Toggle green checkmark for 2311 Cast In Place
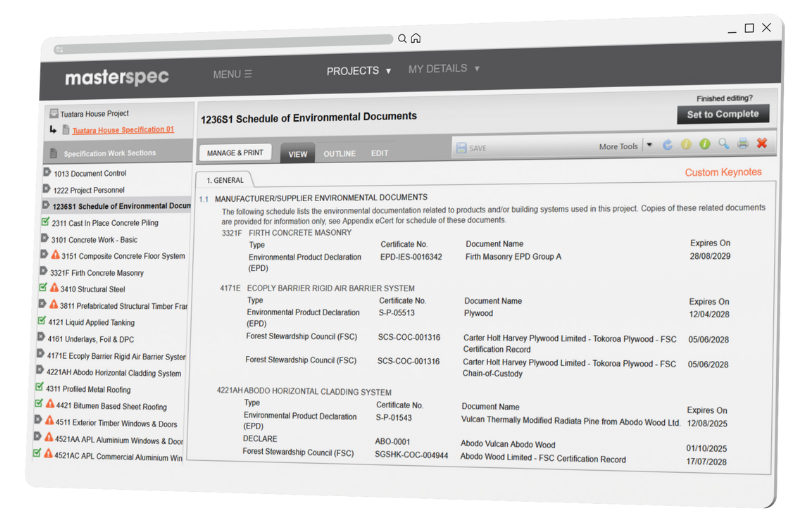 (x=45, y=222)
